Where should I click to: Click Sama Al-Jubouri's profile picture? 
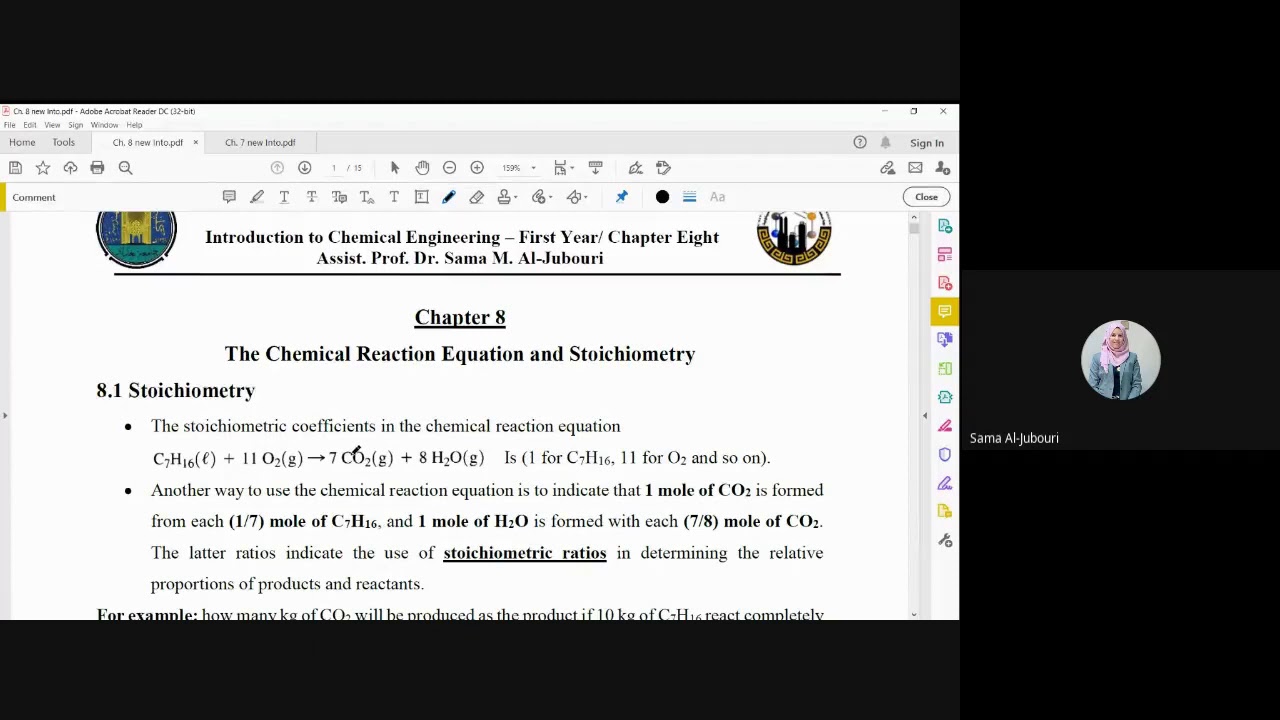1120,360
